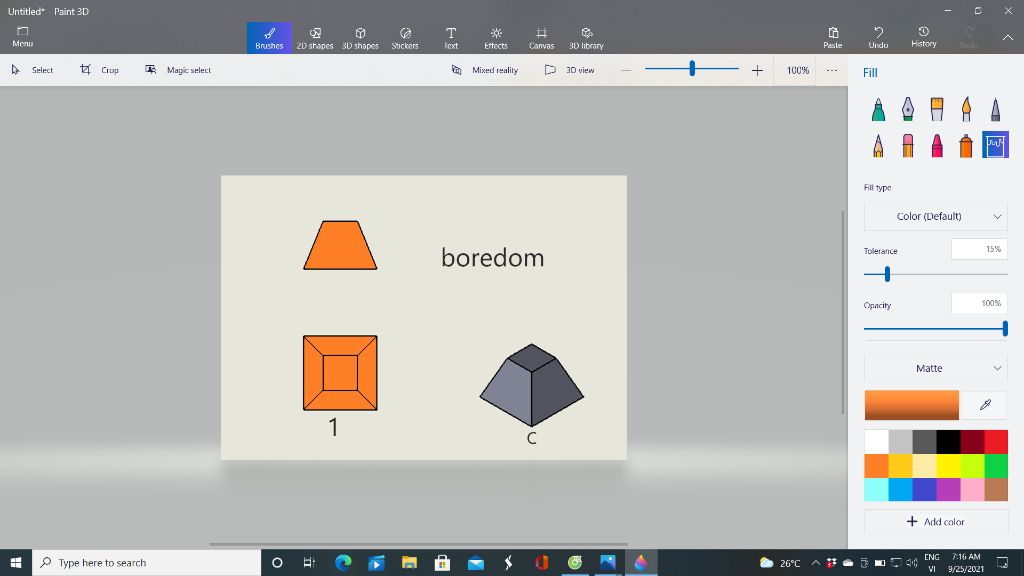Click the Tolerance slider handle

pos(887,274)
